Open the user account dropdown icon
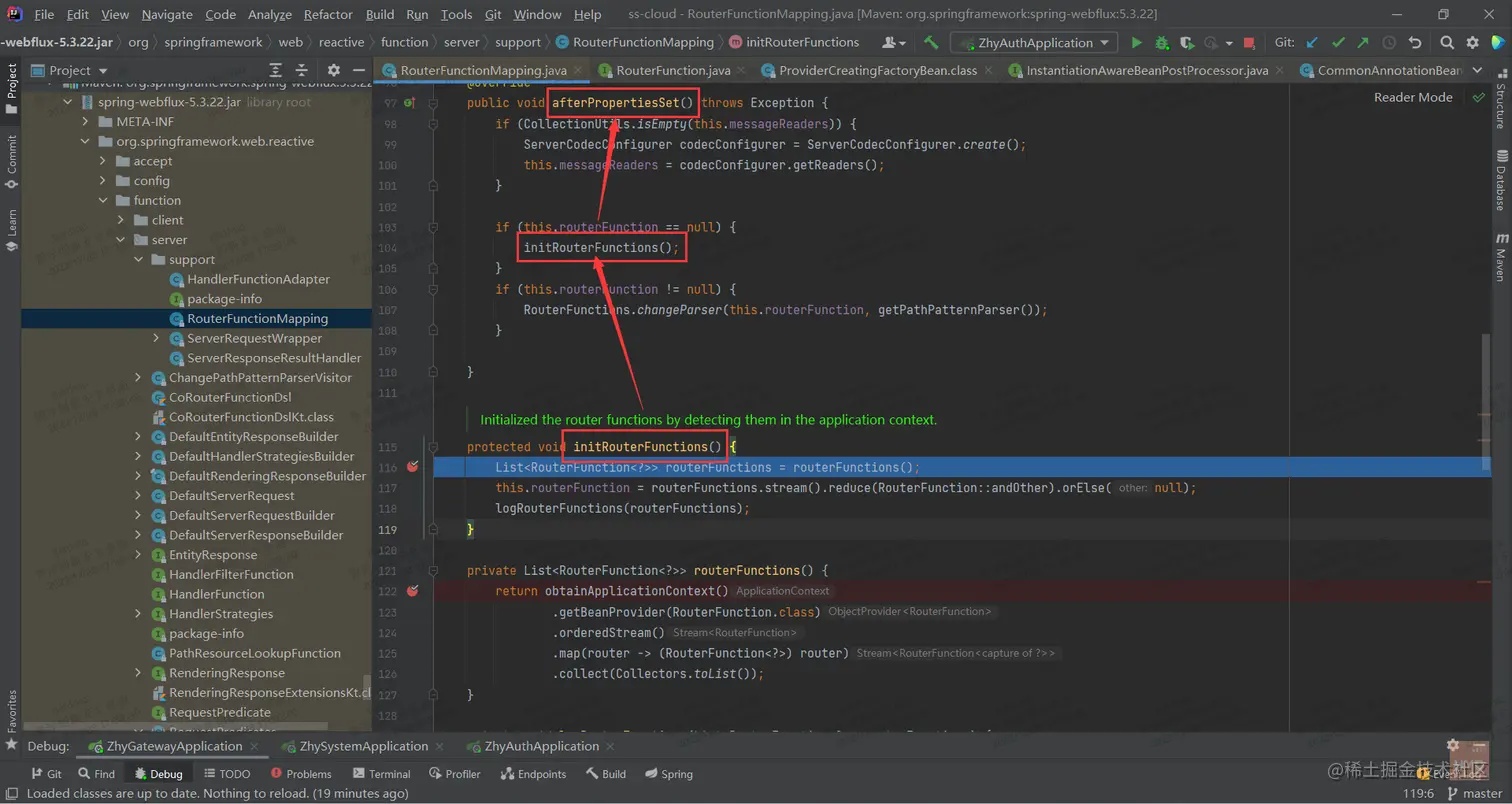 click(x=895, y=43)
